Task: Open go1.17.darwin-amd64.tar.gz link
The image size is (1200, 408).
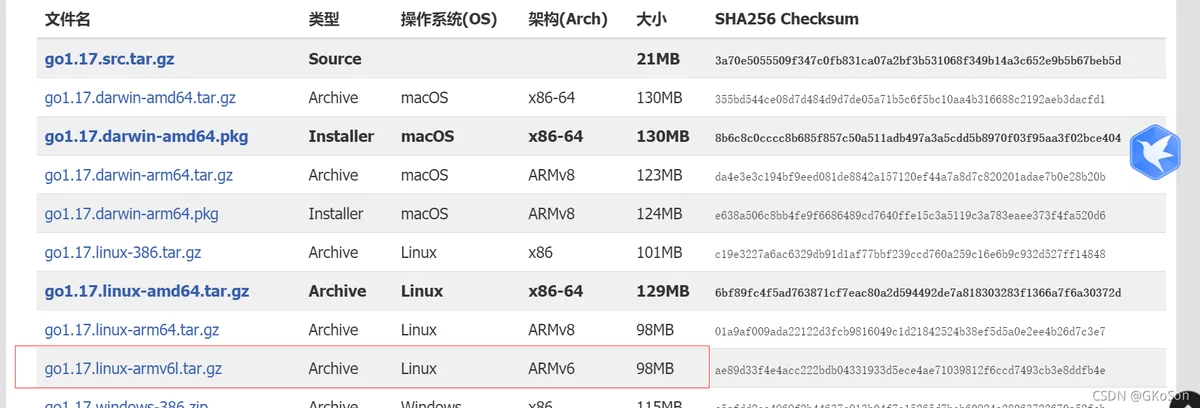Action: pyautogui.click(x=140, y=98)
